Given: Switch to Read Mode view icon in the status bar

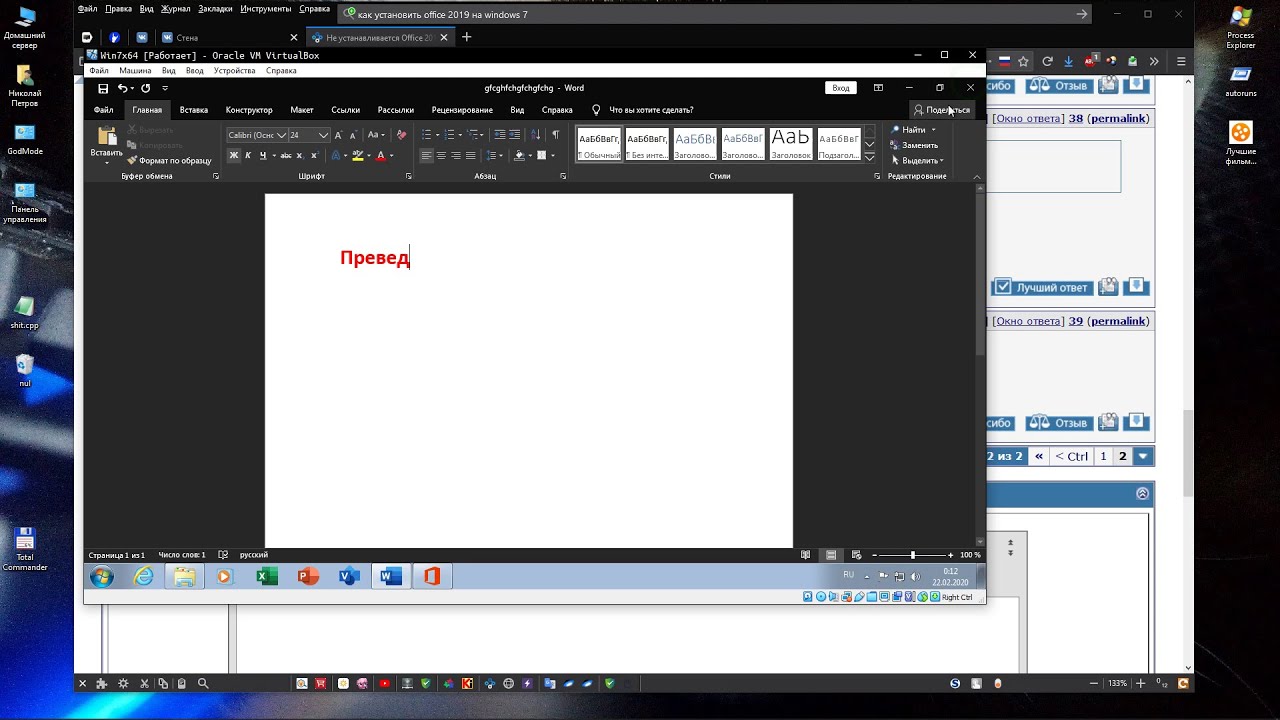Looking at the screenshot, I should click(x=806, y=555).
